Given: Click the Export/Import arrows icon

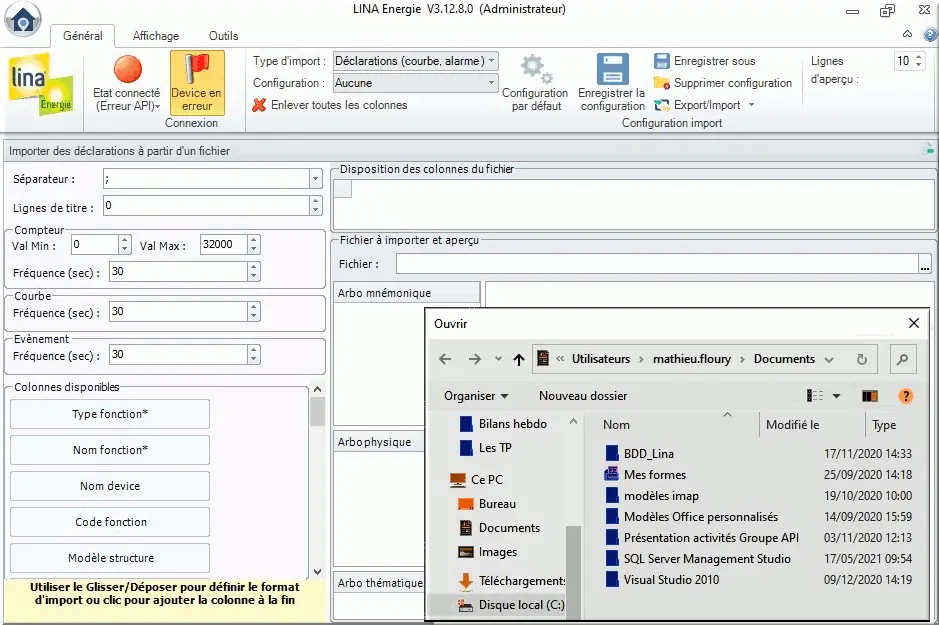Looking at the screenshot, I should [x=661, y=105].
